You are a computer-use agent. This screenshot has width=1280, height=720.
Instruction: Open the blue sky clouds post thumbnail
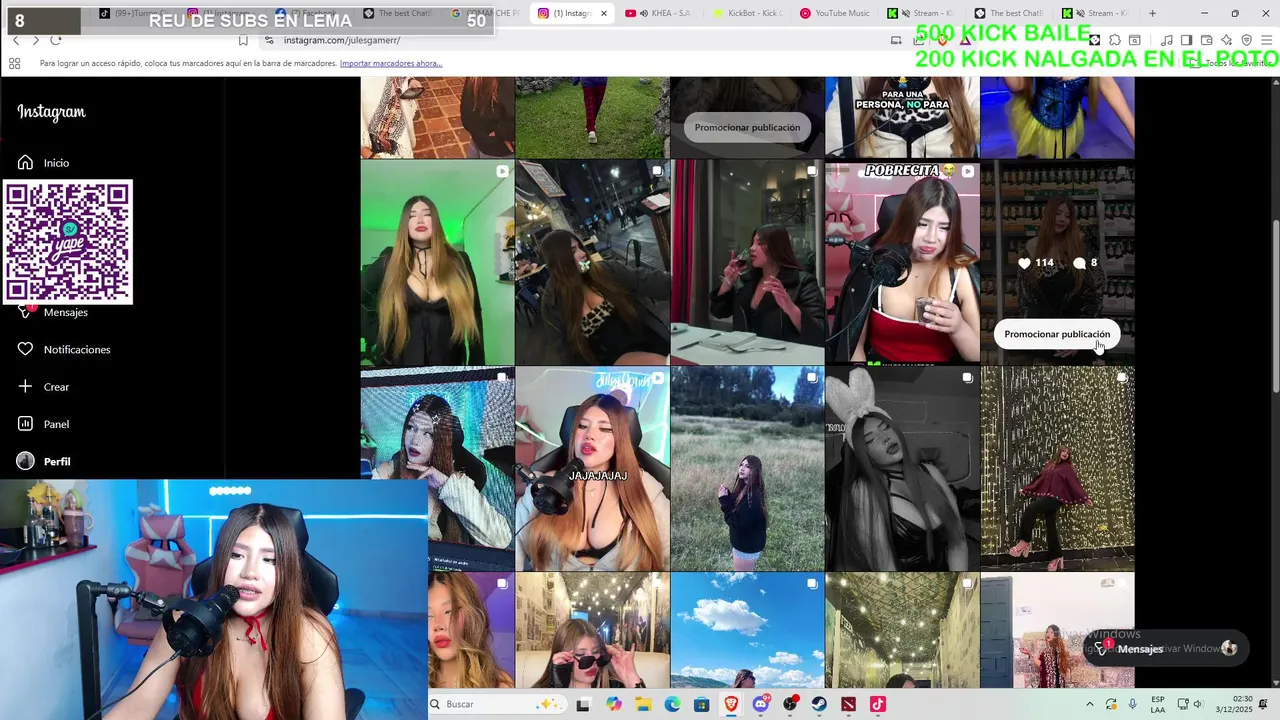(x=747, y=630)
